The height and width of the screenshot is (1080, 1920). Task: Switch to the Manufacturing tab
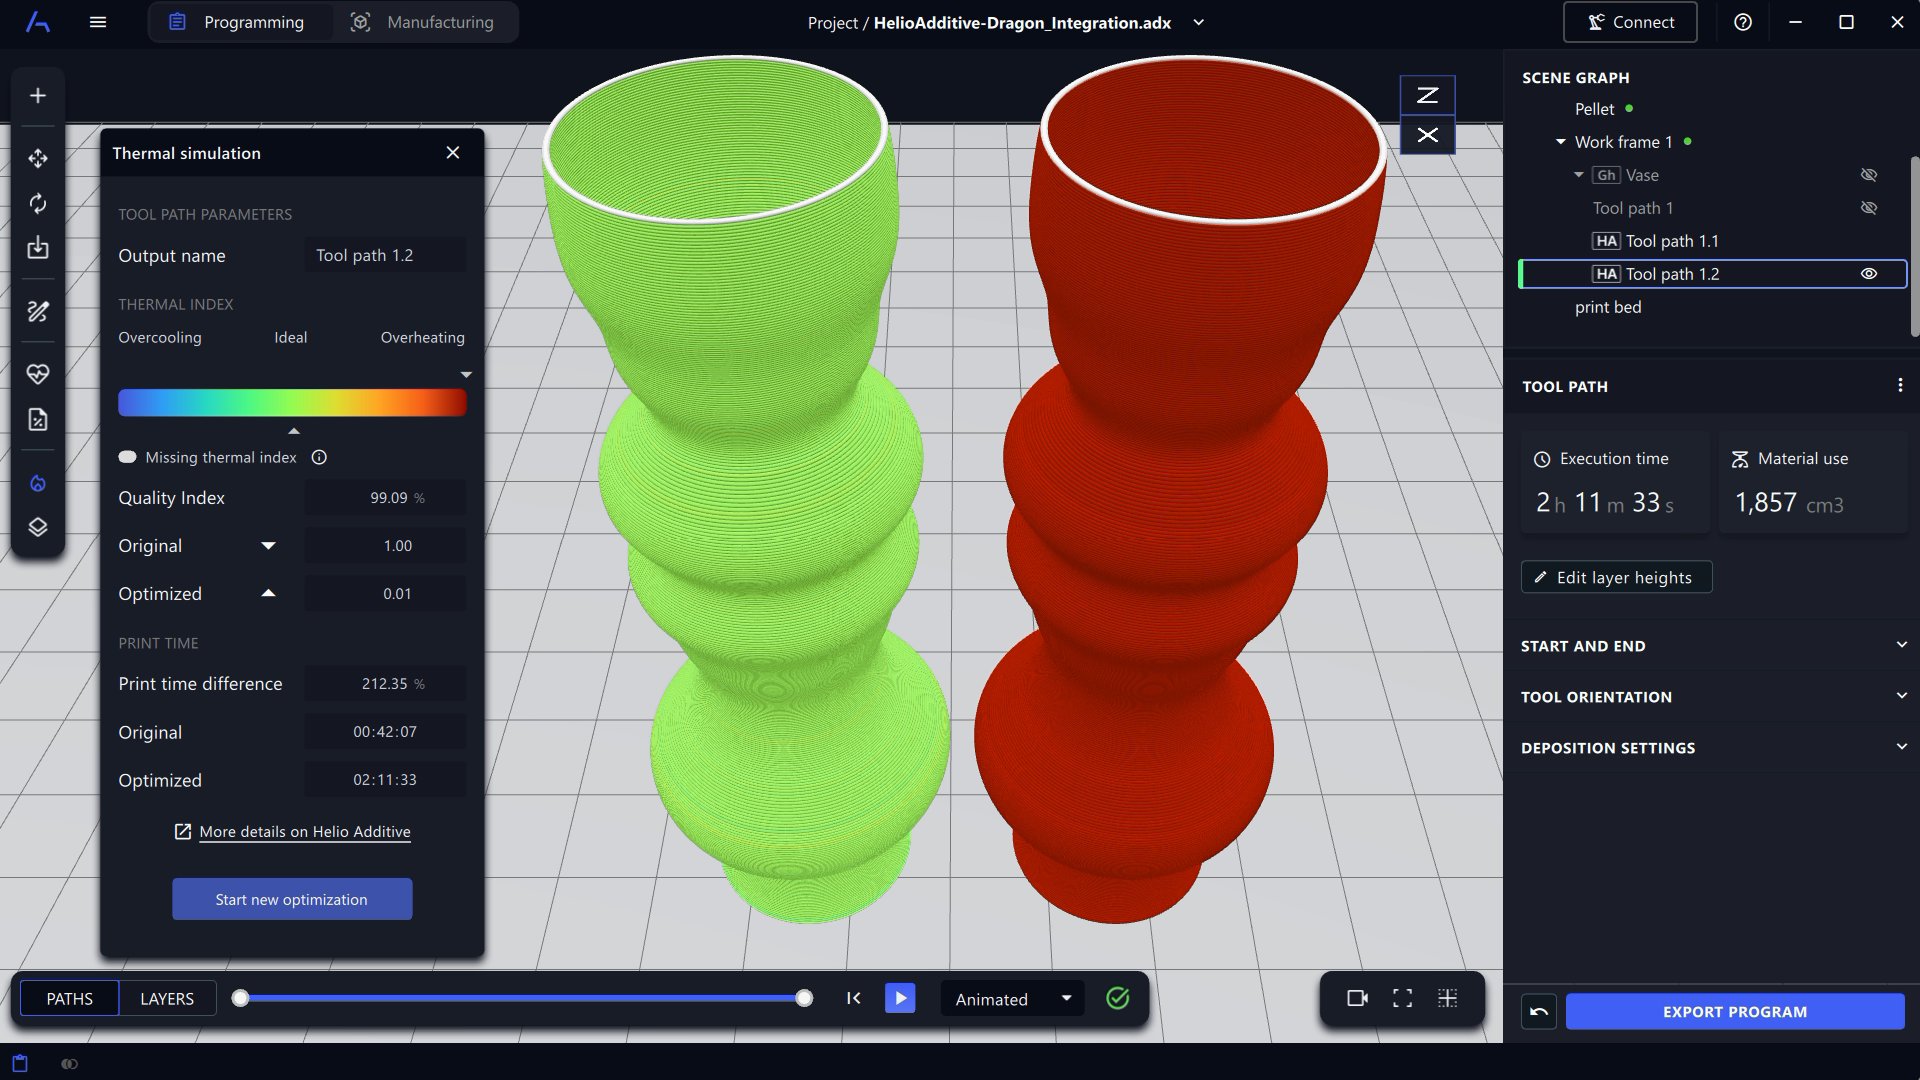(x=440, y=22)
